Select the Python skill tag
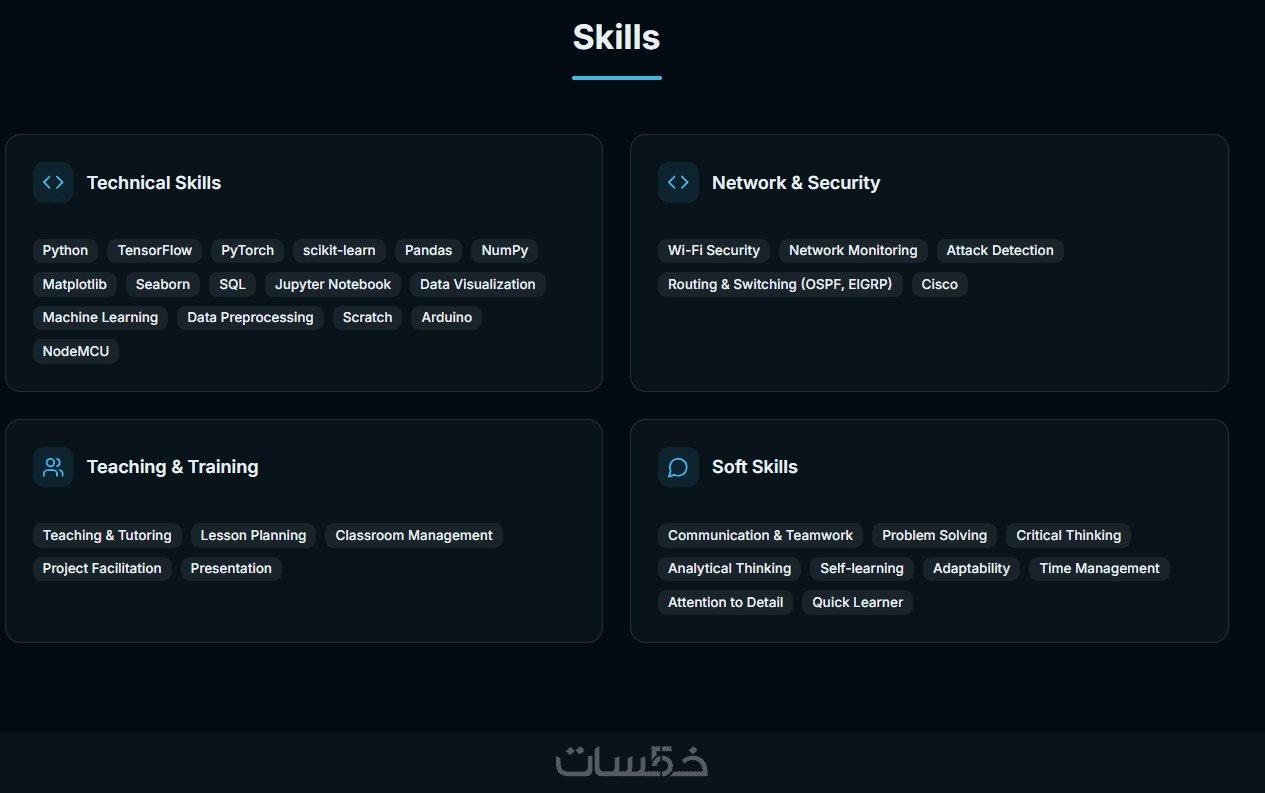 [65, 251]
